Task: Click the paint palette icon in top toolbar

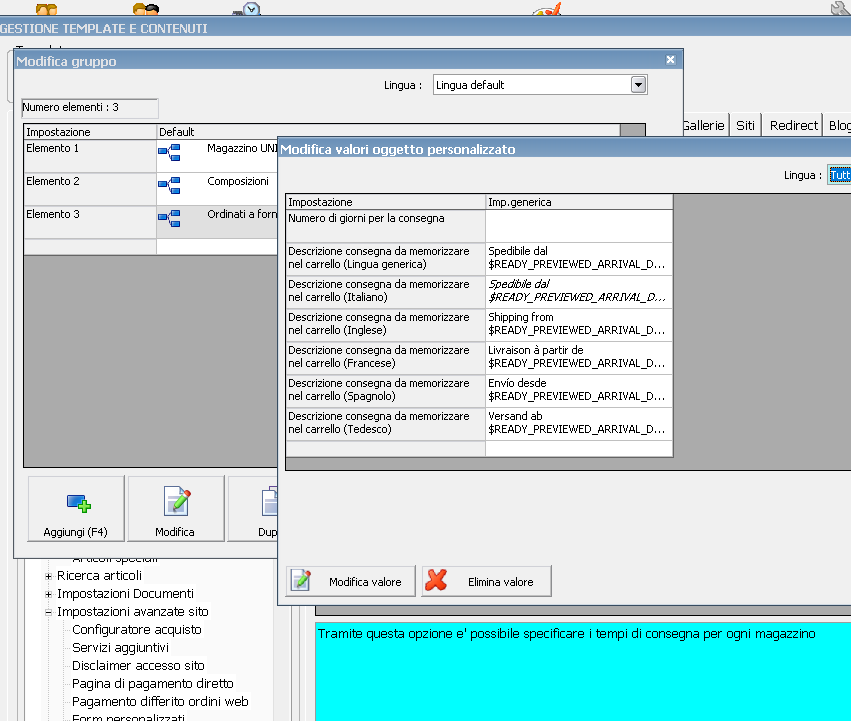Action: (x=547, y=8)
